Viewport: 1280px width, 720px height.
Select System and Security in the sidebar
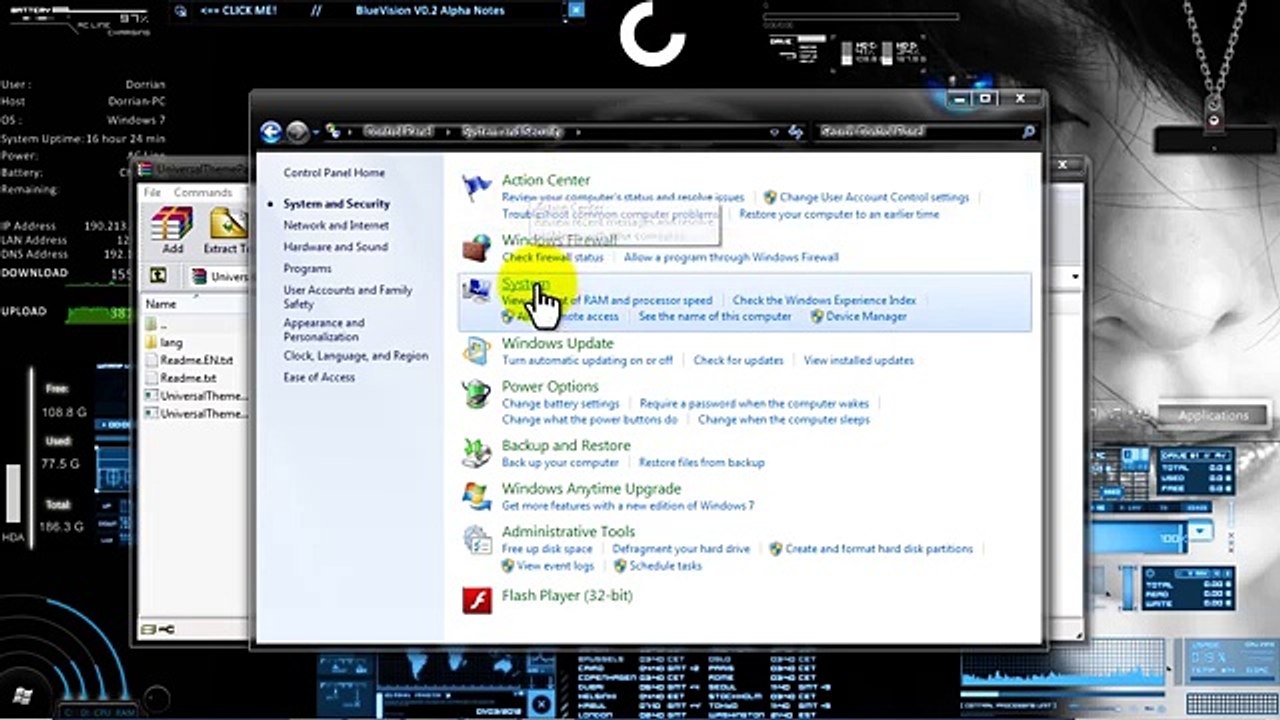click(x=336, y=204)
